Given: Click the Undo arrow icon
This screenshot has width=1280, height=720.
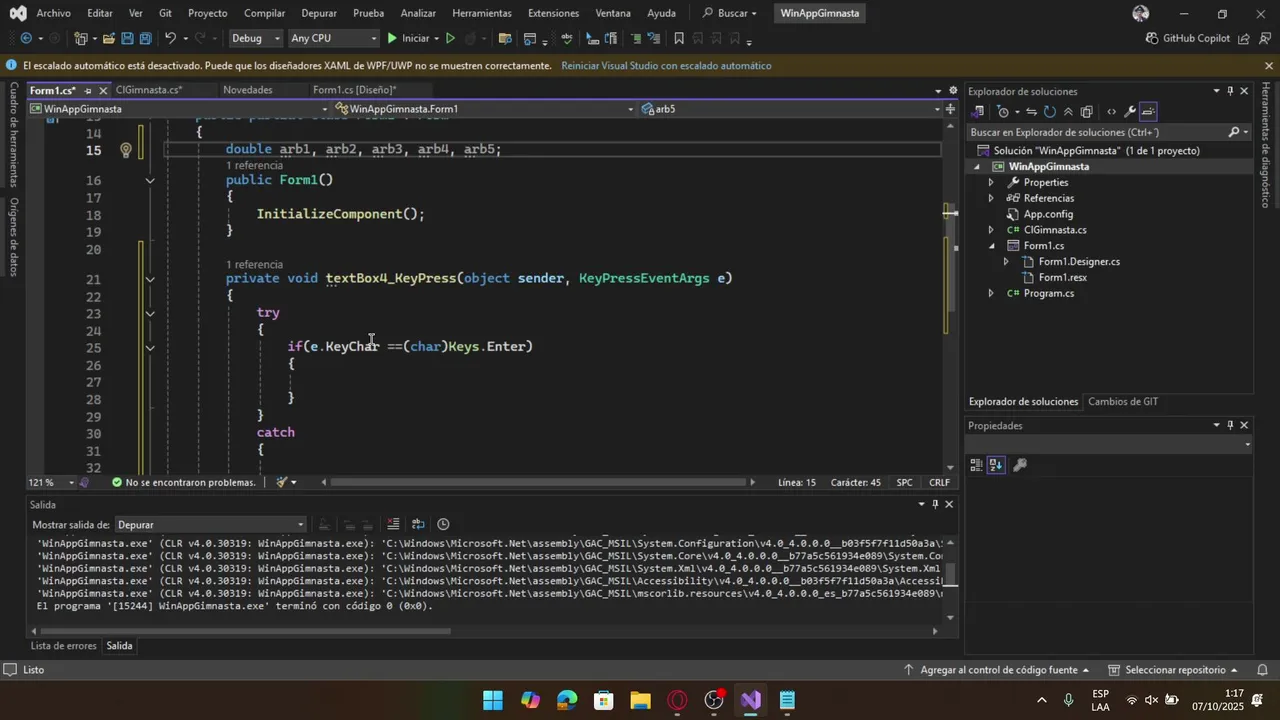Looking at the screenshot, I should tap(170, 38).
